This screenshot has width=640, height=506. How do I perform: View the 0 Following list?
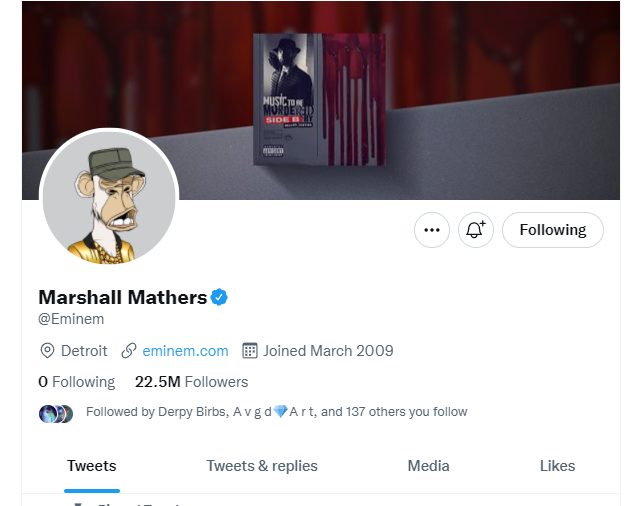tap(76, 382)
